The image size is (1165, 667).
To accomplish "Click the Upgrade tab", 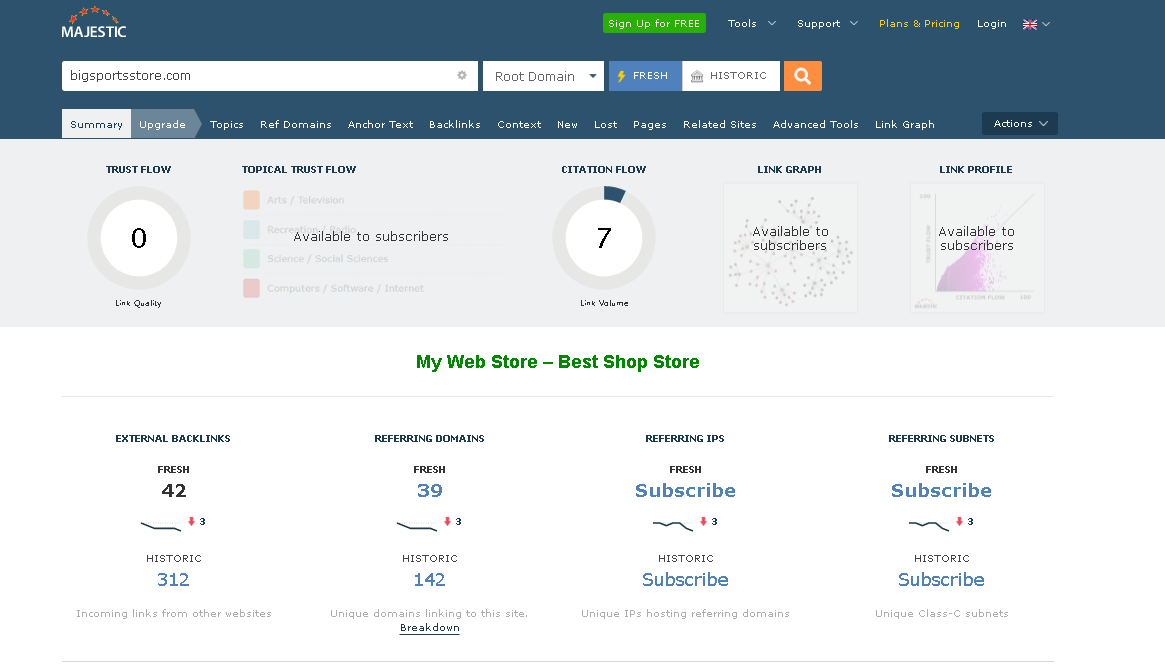I will pos(162,124).
